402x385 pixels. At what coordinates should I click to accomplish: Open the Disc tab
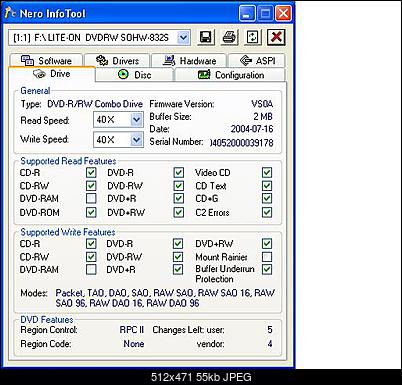coord(135,75)
